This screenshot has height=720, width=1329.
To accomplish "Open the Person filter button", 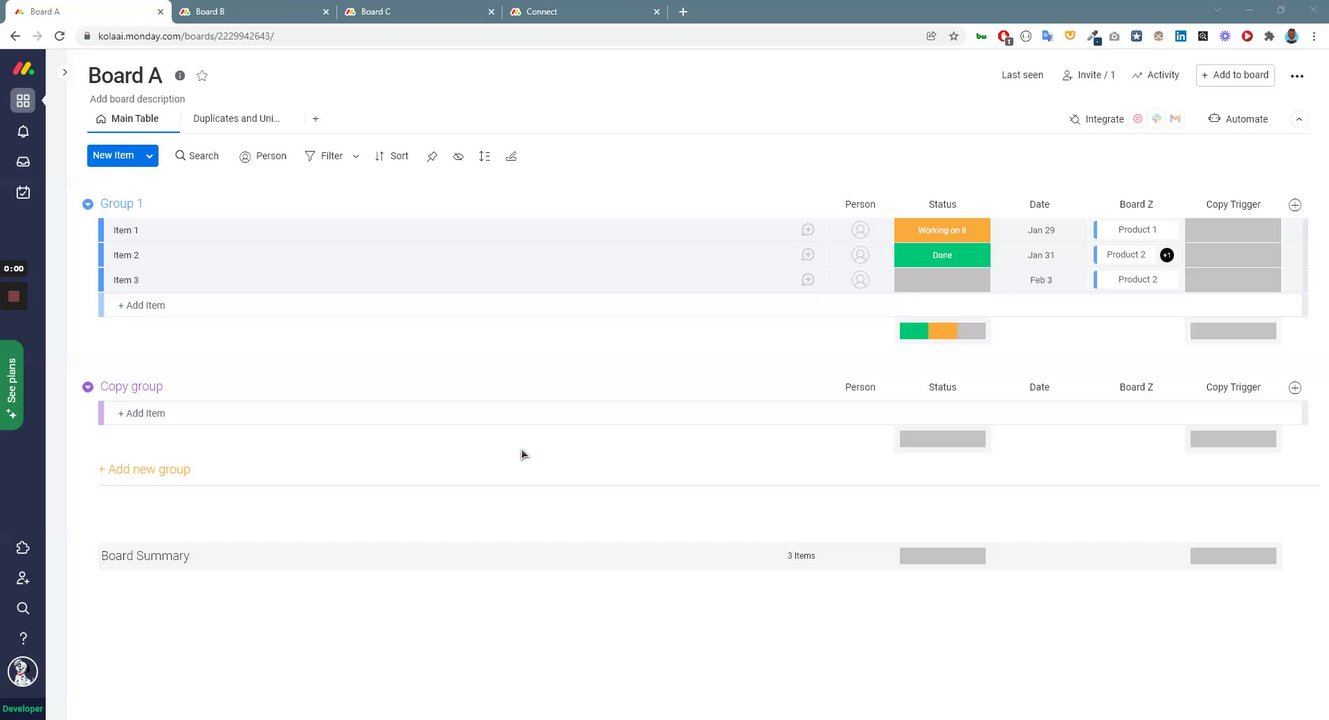I will tap(263, 156).
